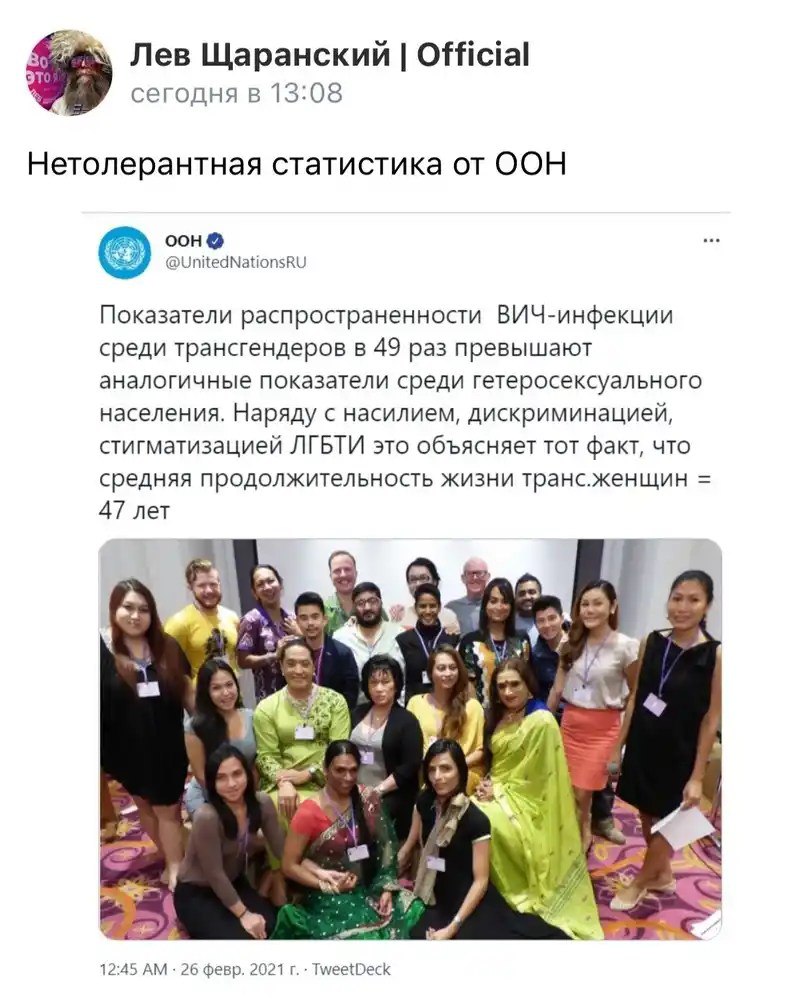The height and width of the screenshot is (1002, 811).
Task: Click the tweet time 12:45 AM
Action: (x=133, y=969)
